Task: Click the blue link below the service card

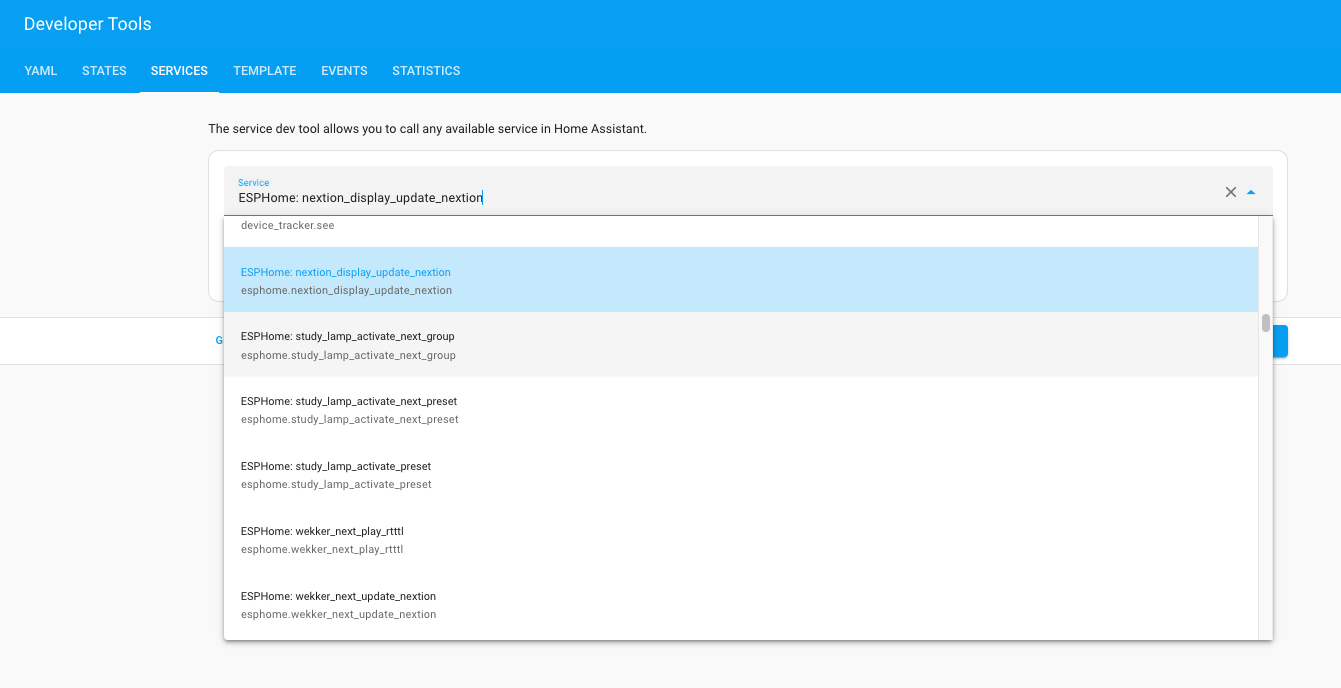Action: tap(219, 340)
